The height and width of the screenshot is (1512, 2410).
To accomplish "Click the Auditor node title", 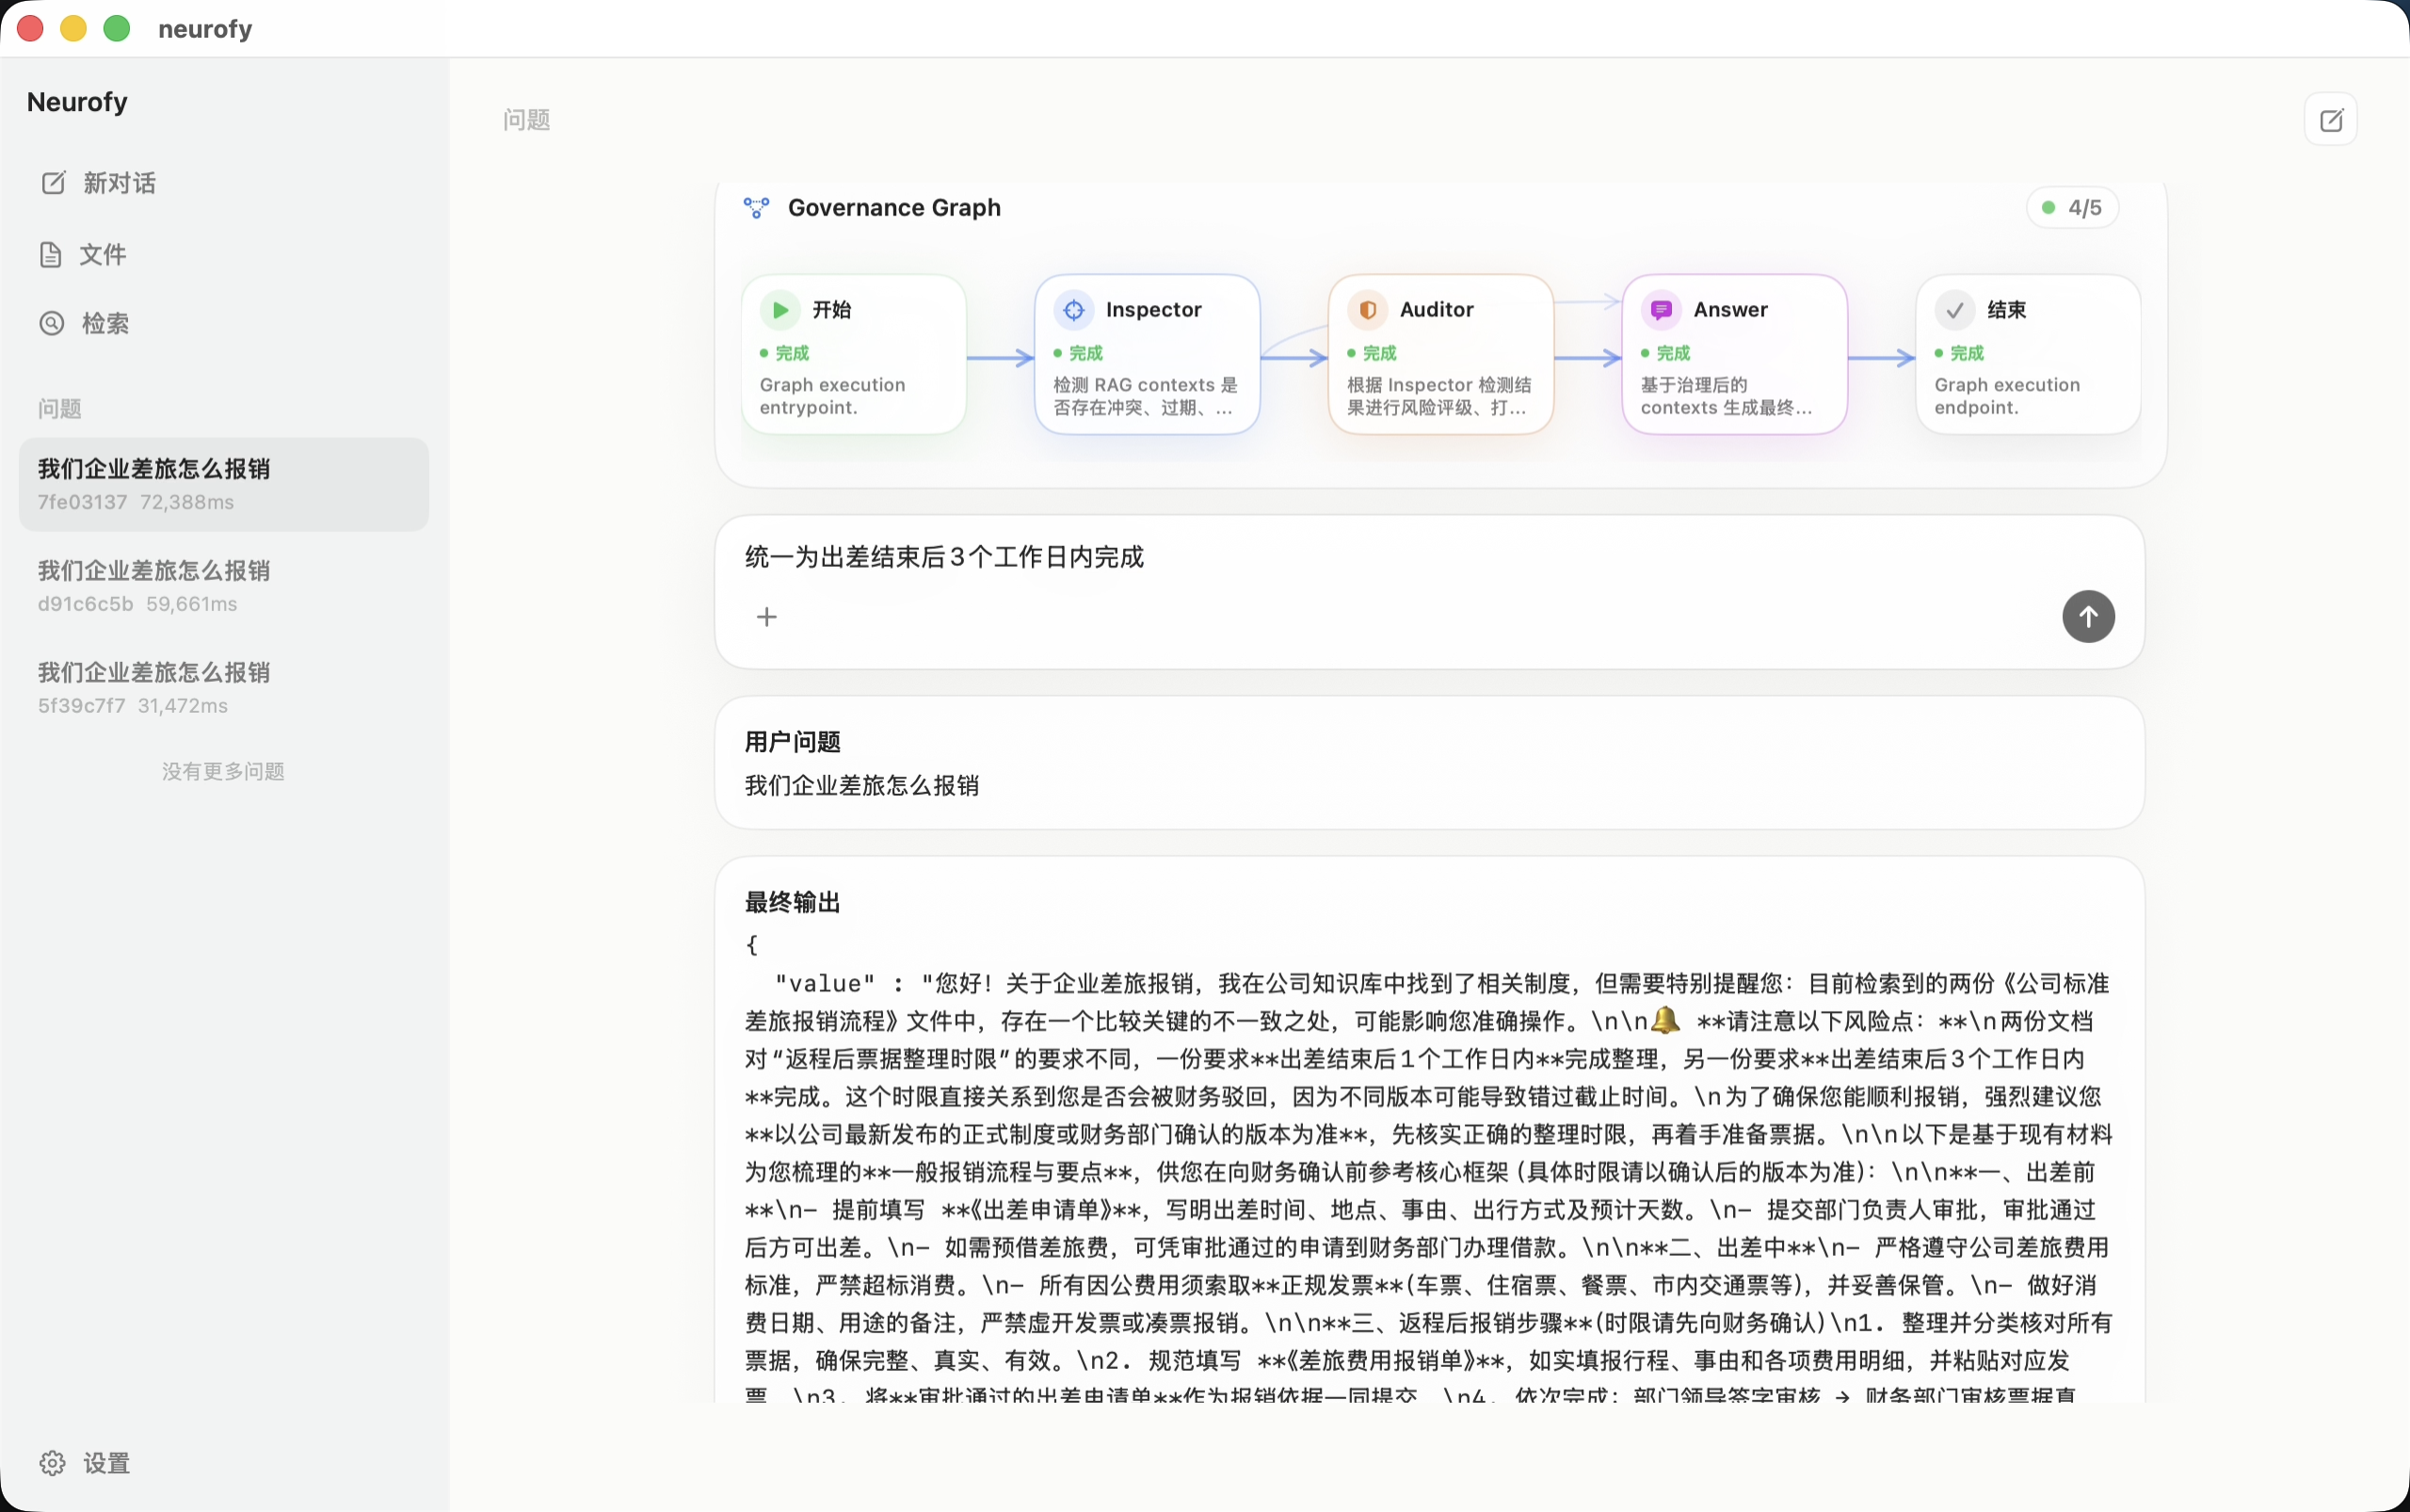I will (x=1436, y=310).
